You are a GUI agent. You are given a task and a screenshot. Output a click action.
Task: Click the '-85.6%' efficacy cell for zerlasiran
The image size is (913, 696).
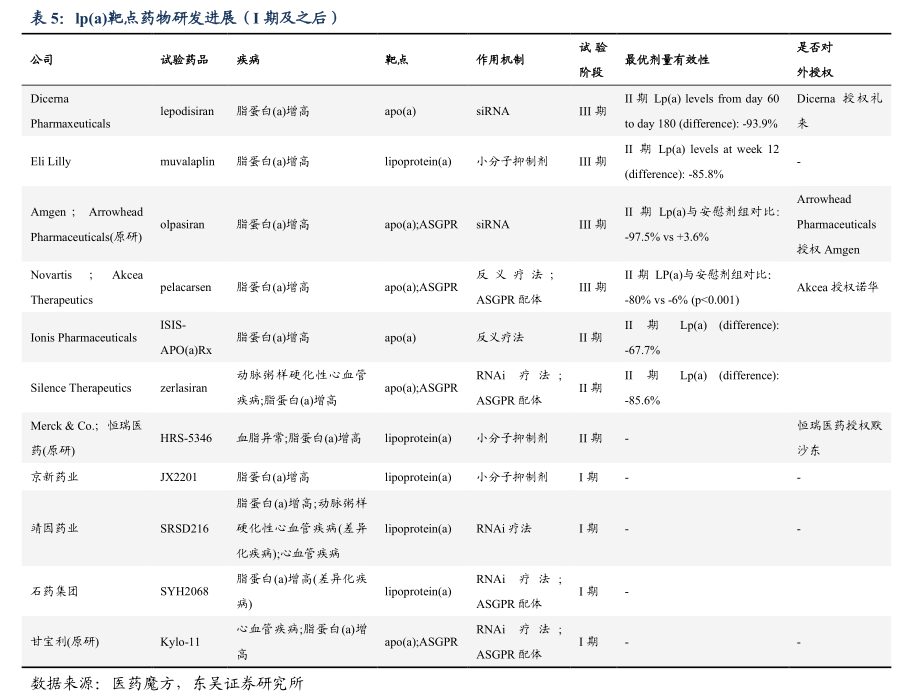click(x=702, y=388)
